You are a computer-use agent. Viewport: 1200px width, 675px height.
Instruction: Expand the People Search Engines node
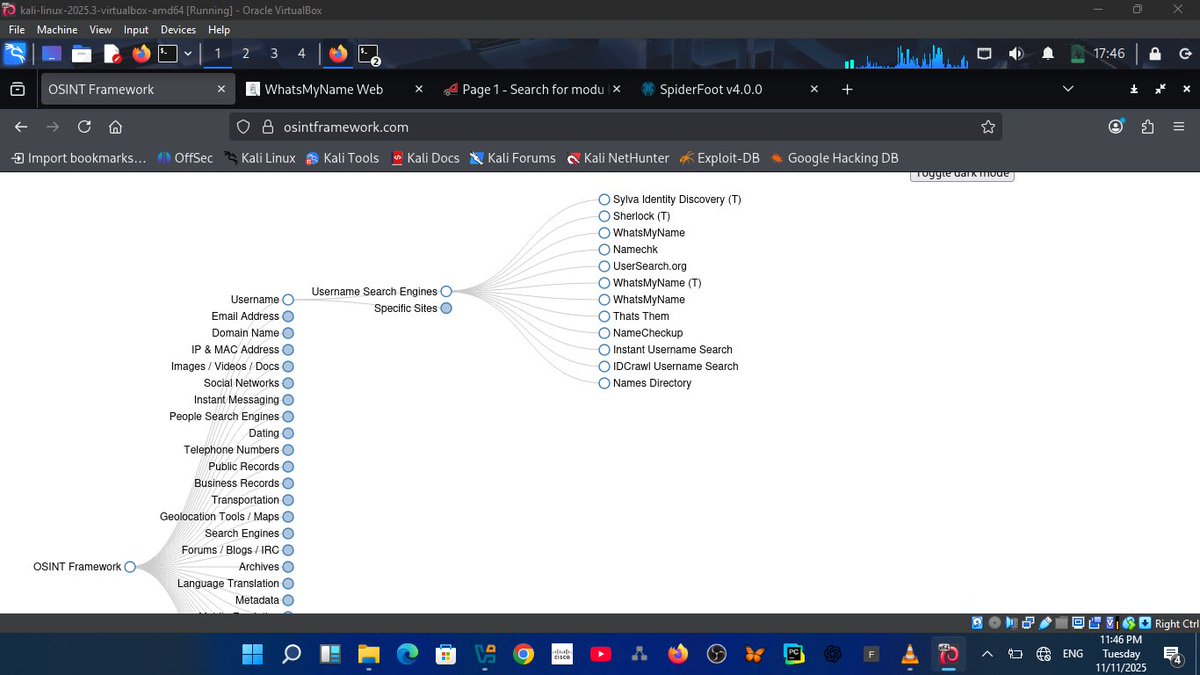288,416
